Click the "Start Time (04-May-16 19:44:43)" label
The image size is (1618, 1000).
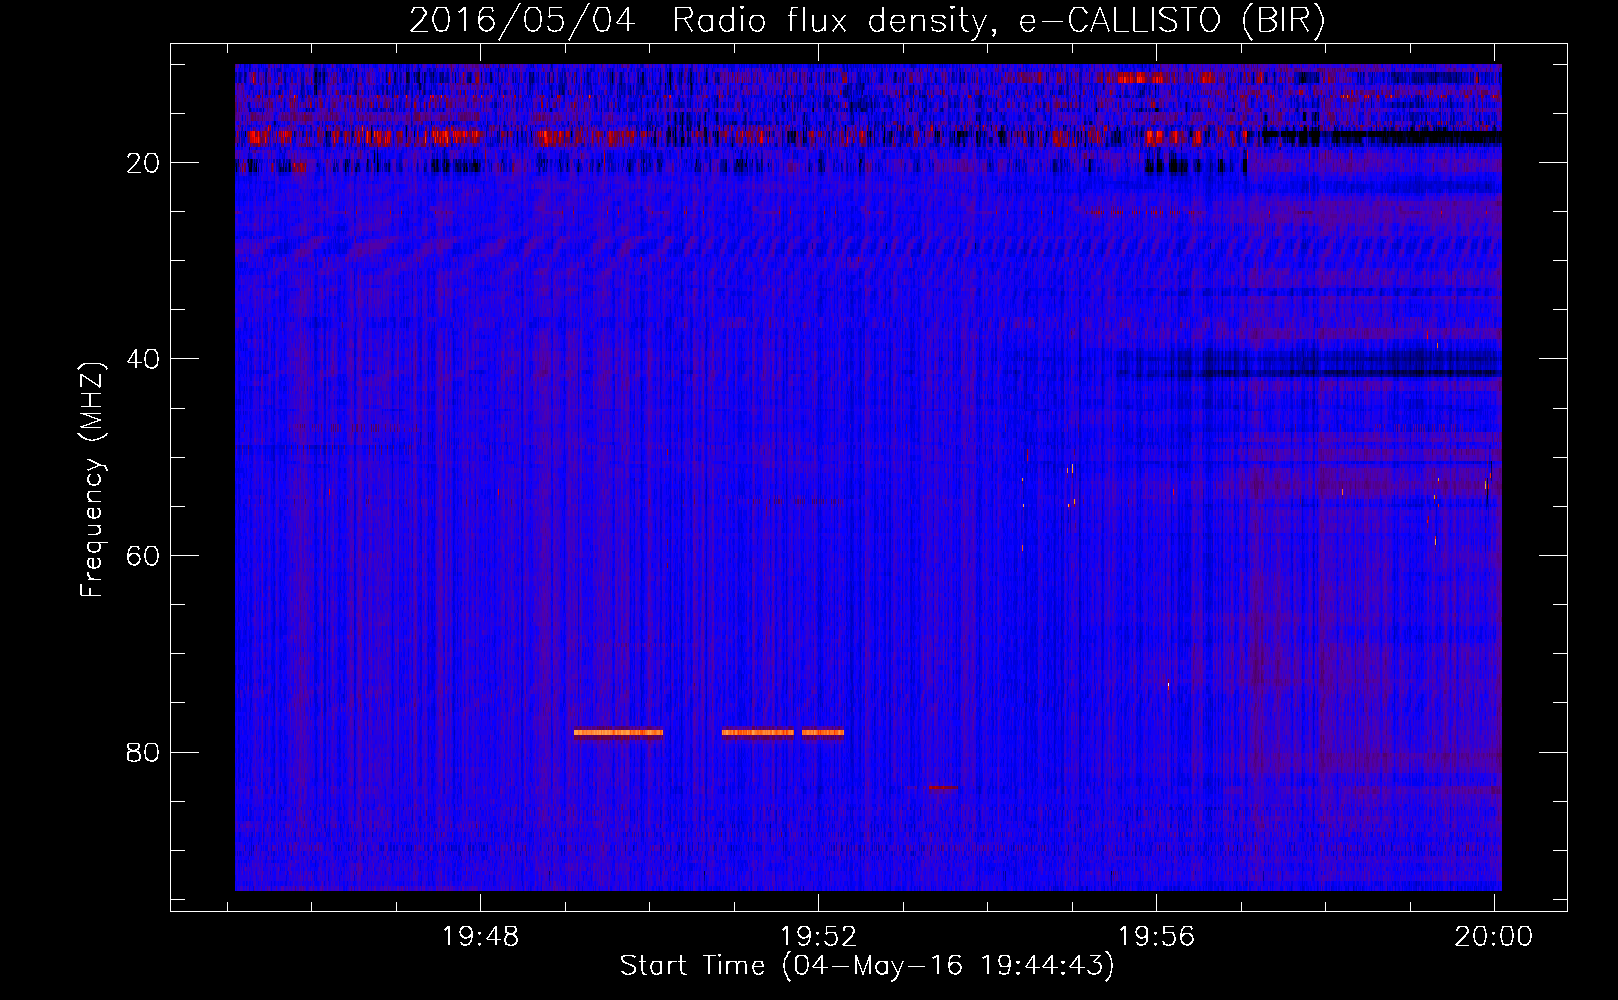867,966
